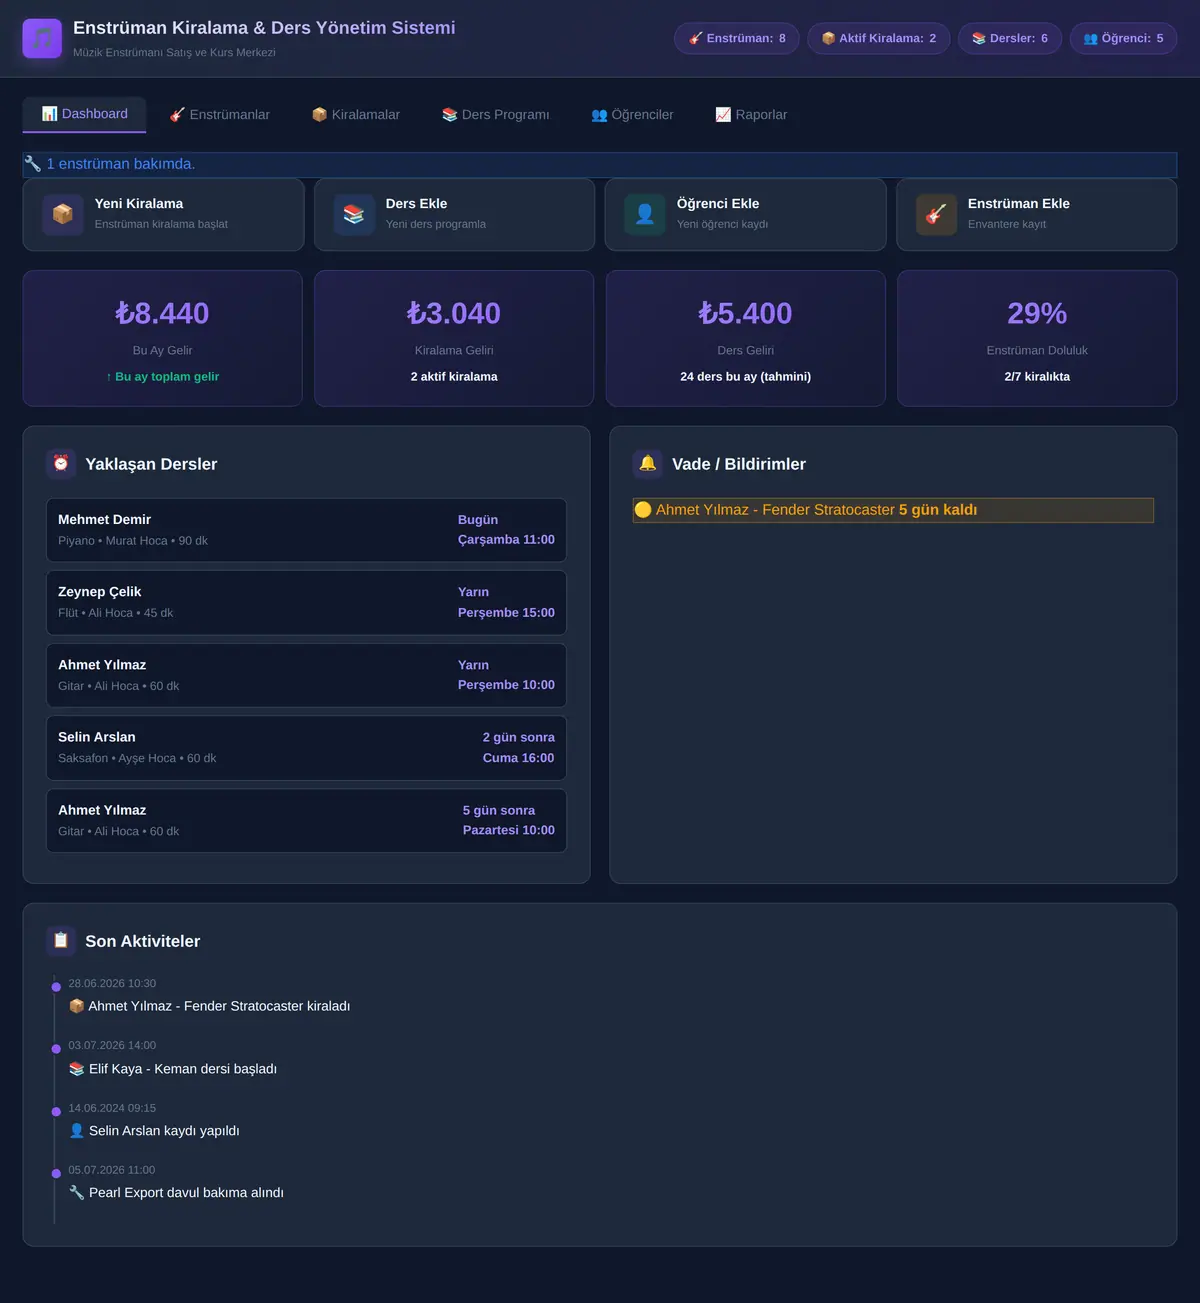
Task: Click the books icon on Ders Ekle card
Action: pyautogui.click(x=354, y=215)
